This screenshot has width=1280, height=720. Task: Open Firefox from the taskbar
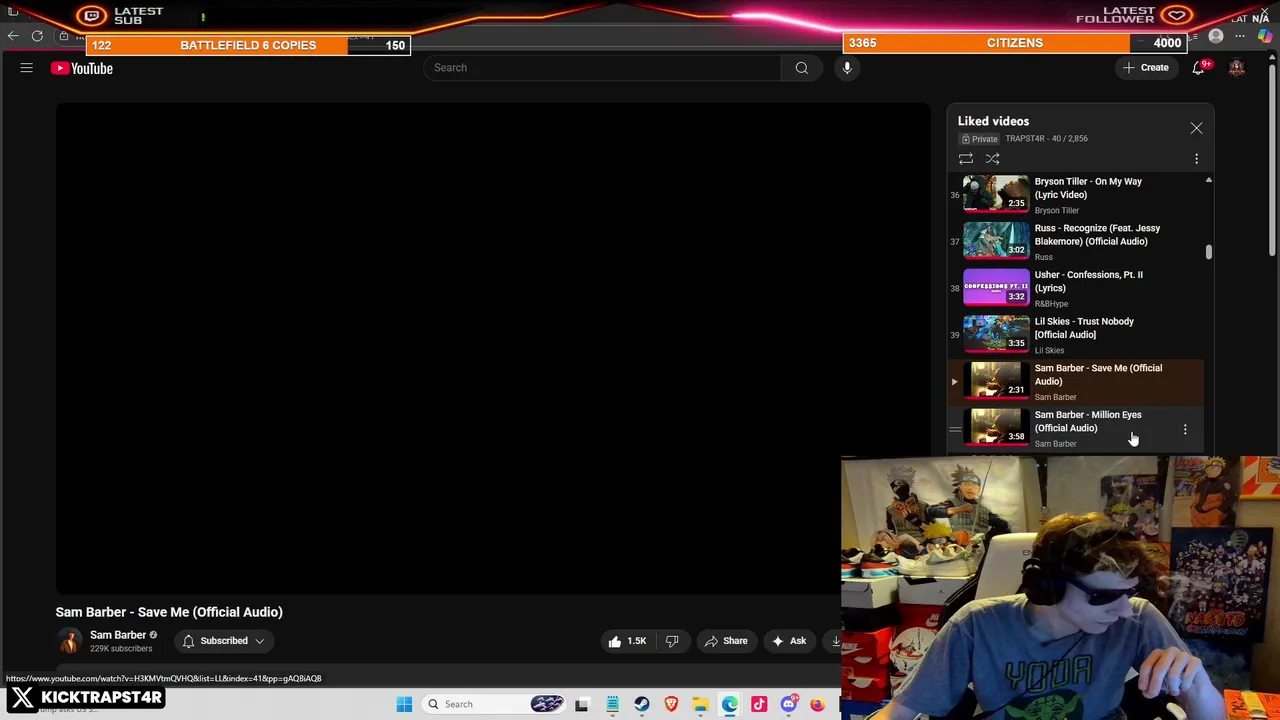tap(818, 704)
